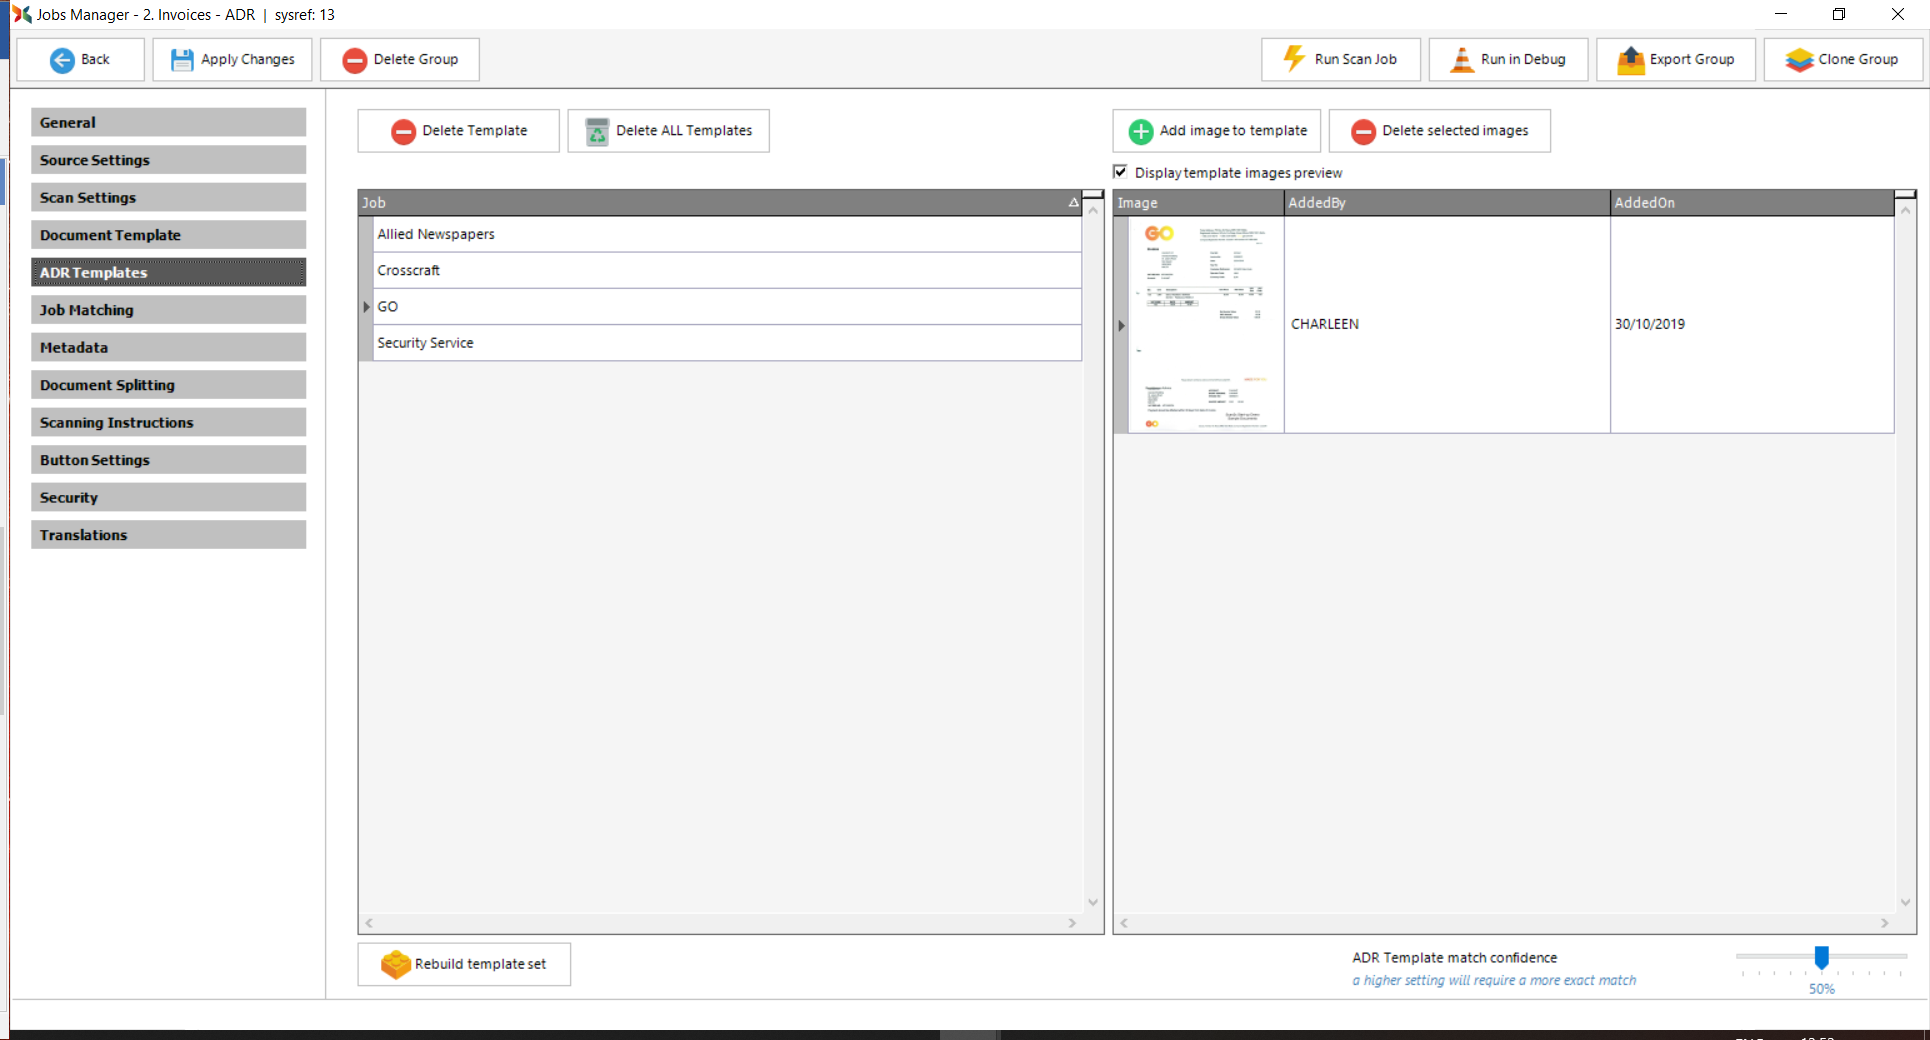Image resolution: width=1930 pixels, height=1040 pixels.
Task: Click the Run Scan Job lightning icon
Action: [1294, 59]
